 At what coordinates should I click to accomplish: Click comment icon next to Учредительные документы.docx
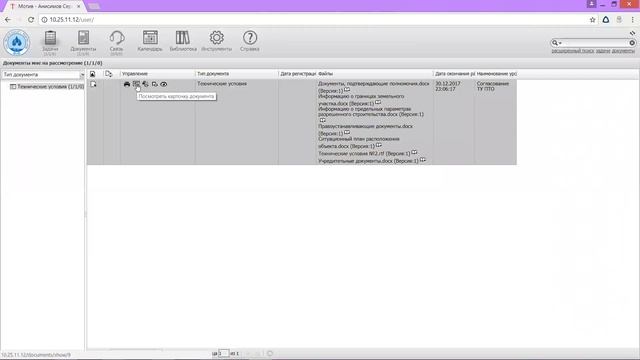pos(423,160)
